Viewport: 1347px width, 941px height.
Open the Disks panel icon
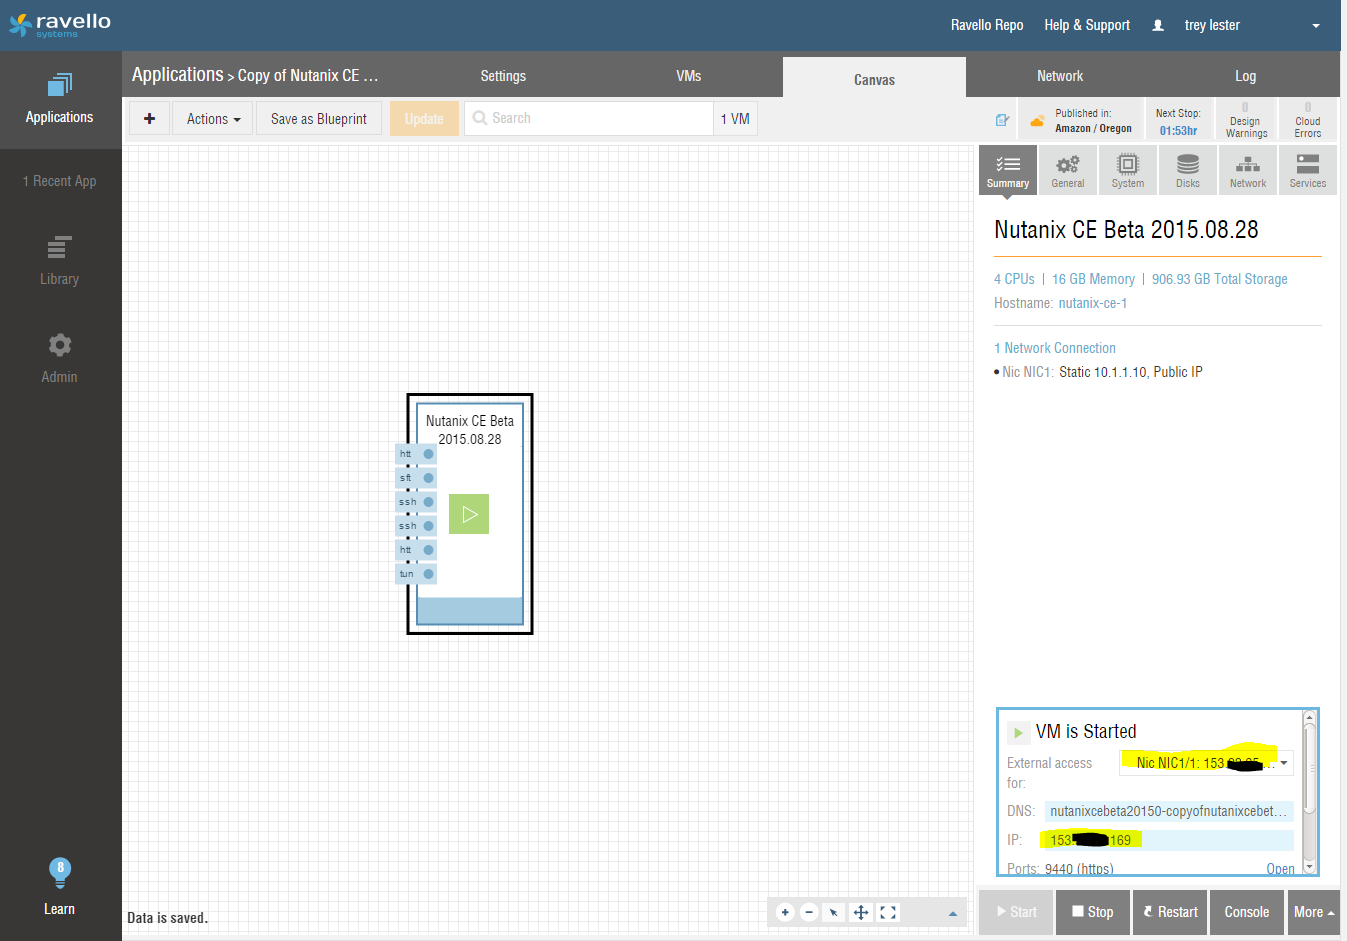pos(1187,169)
